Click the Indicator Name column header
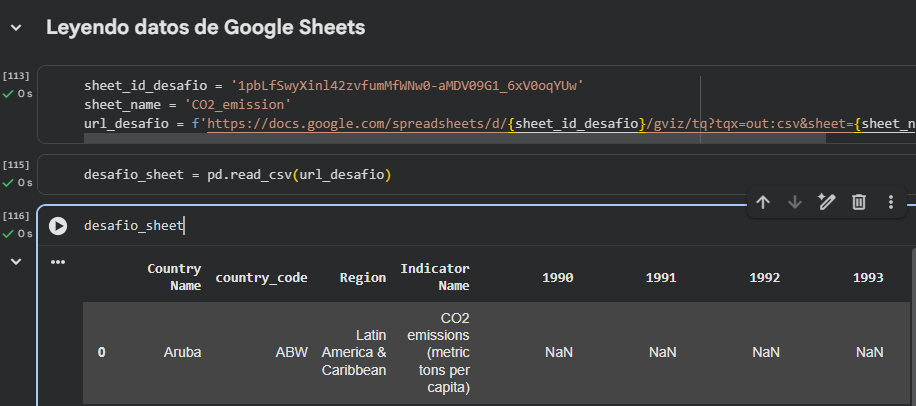916x406 pixels. pyautogui.click(x=435, y=277)
